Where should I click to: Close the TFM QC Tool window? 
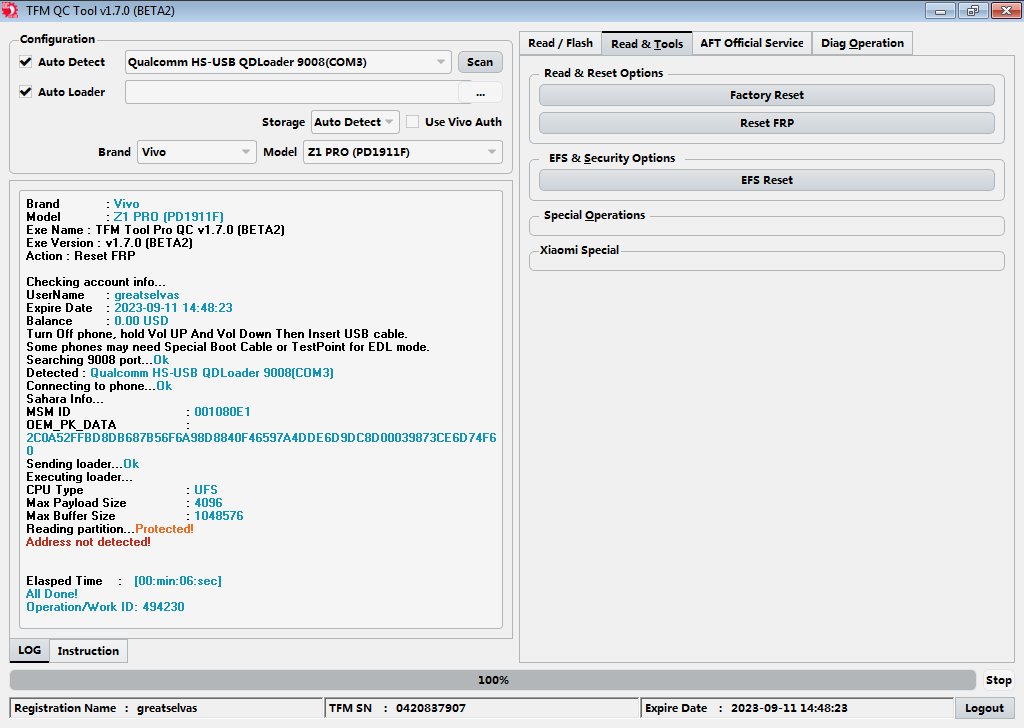(x=1006, y=10)
